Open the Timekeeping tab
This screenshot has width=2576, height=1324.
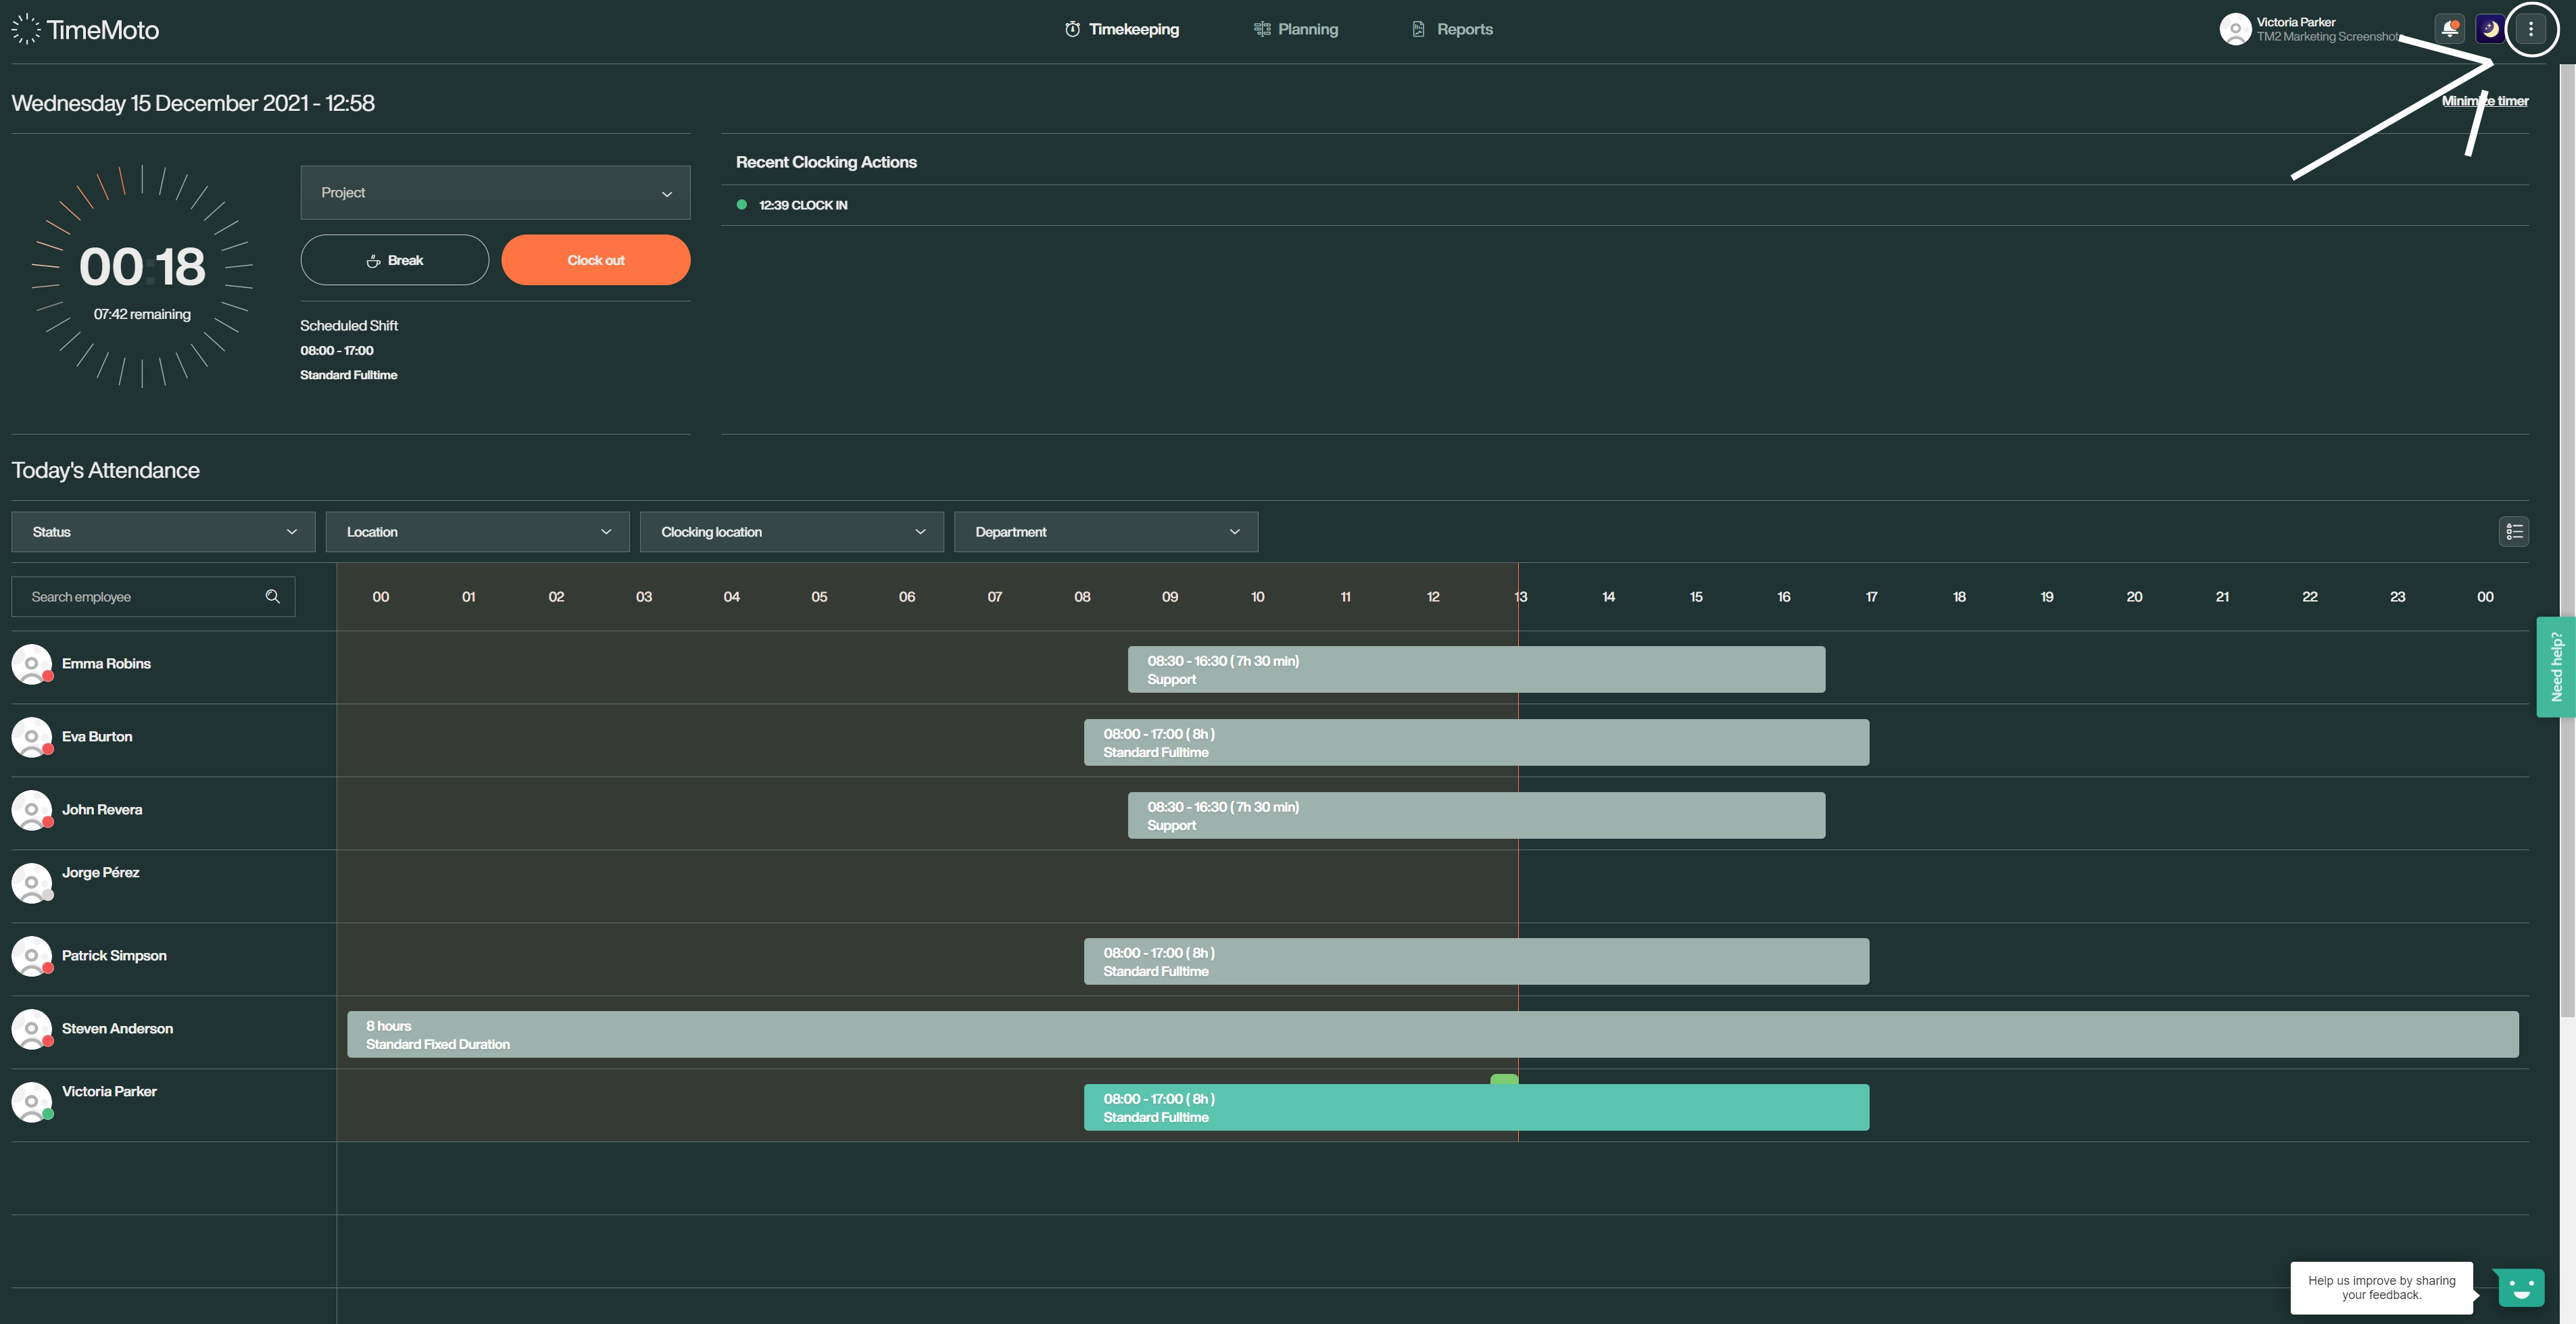pos(1121,29)
